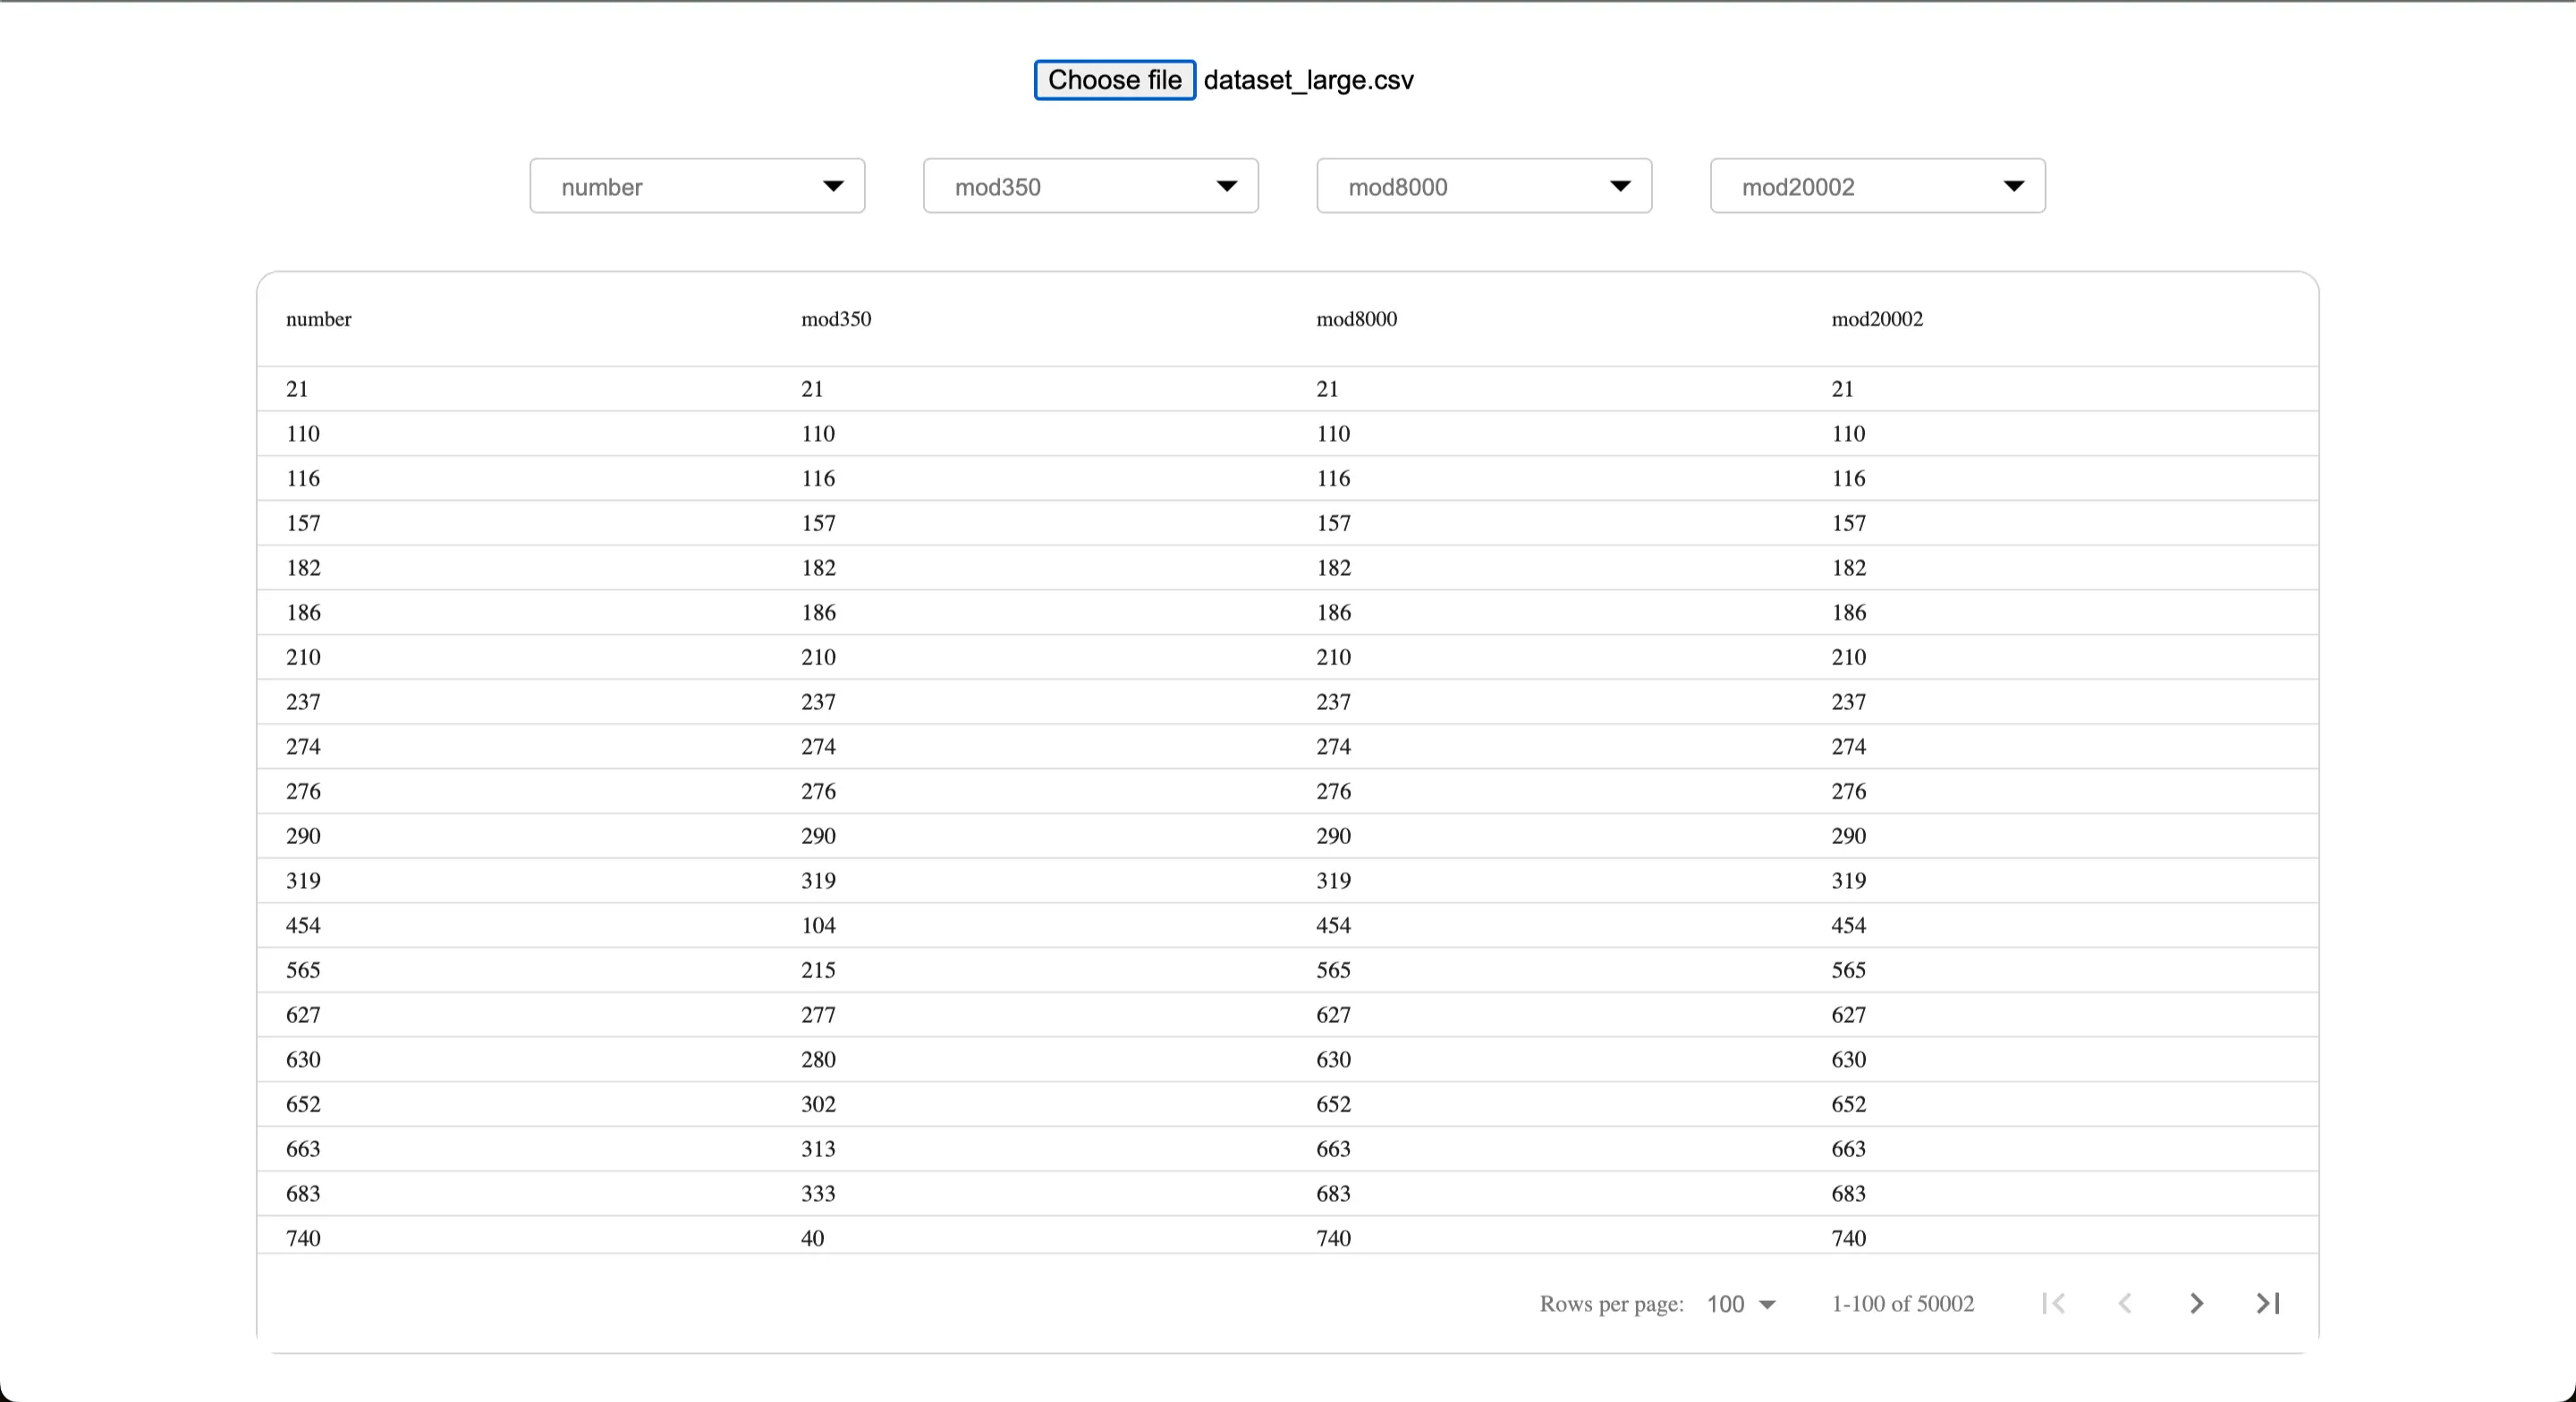Screen dimensions: 2576x1402
Task: Click number cell 186
Action: tap(303, 612)
